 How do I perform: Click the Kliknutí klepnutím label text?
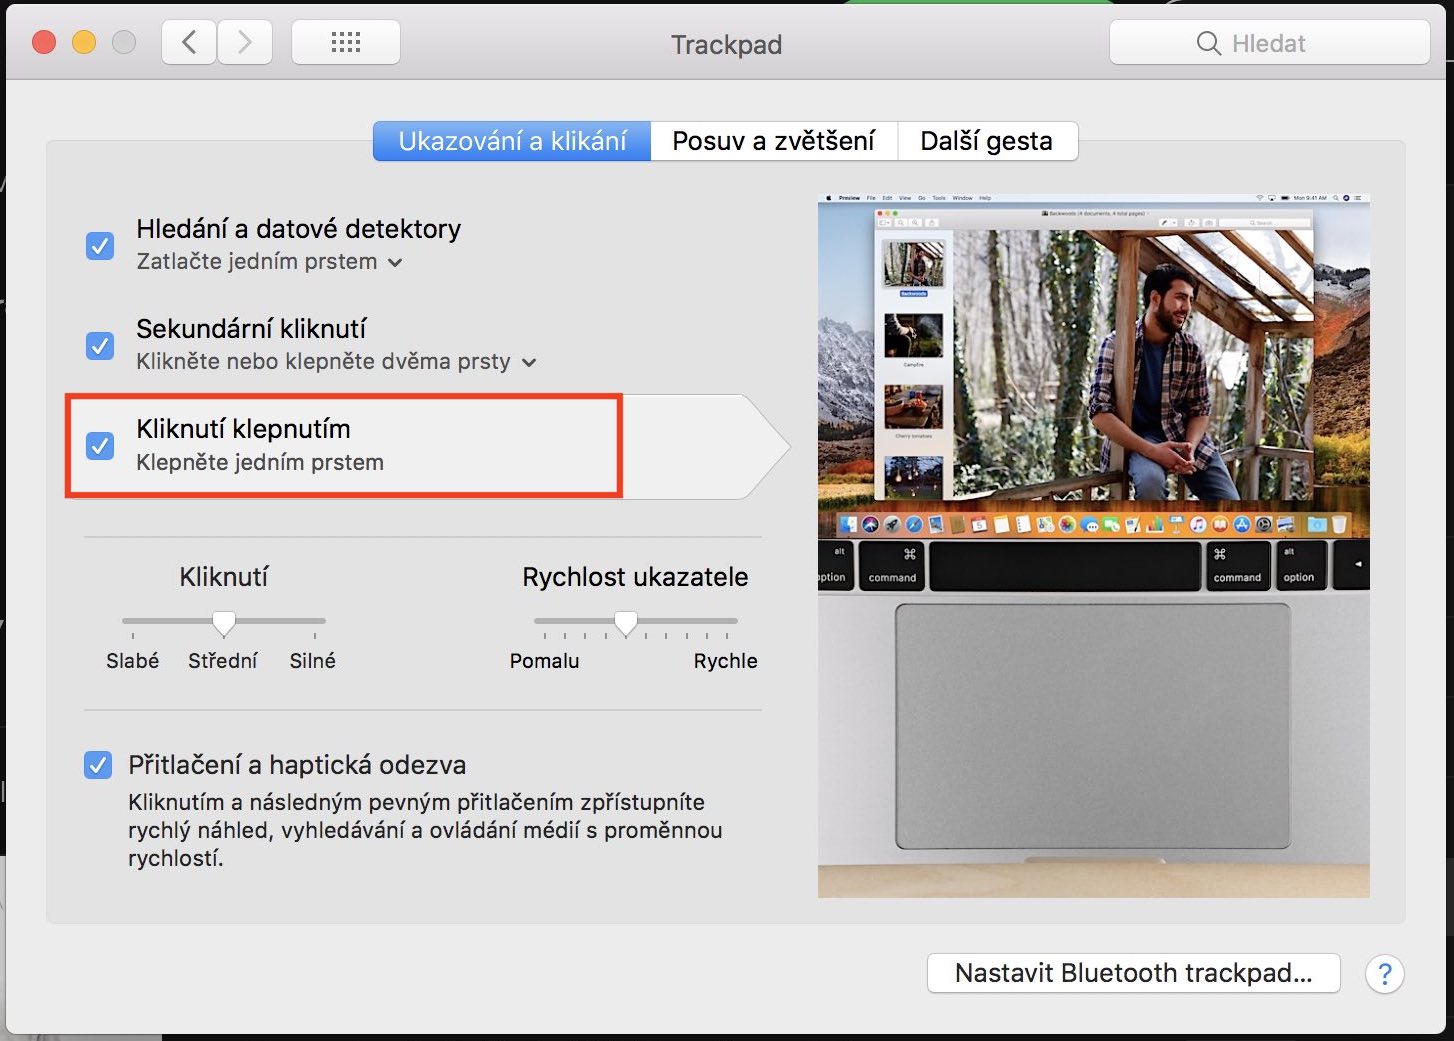pyautogui.click(x=243, y=429)
